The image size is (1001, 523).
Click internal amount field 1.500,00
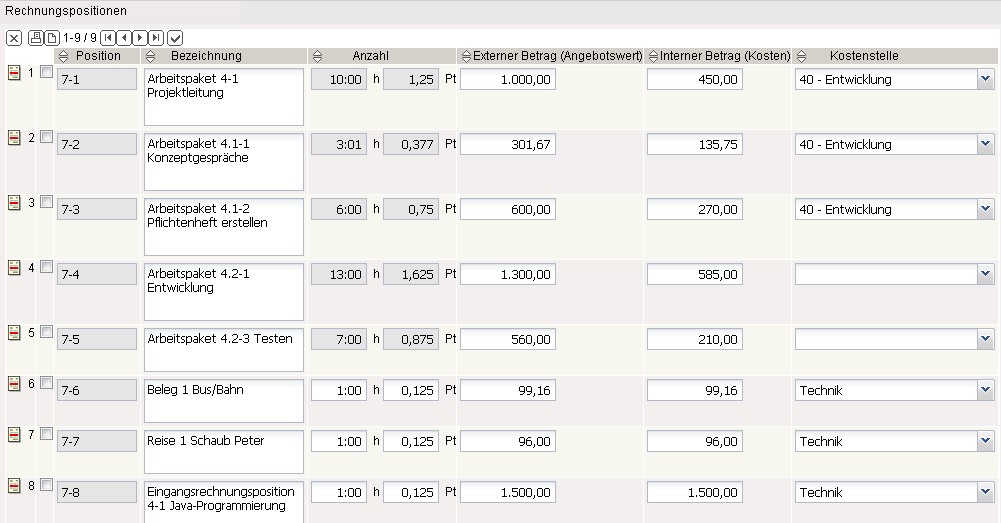coord(695,493)
